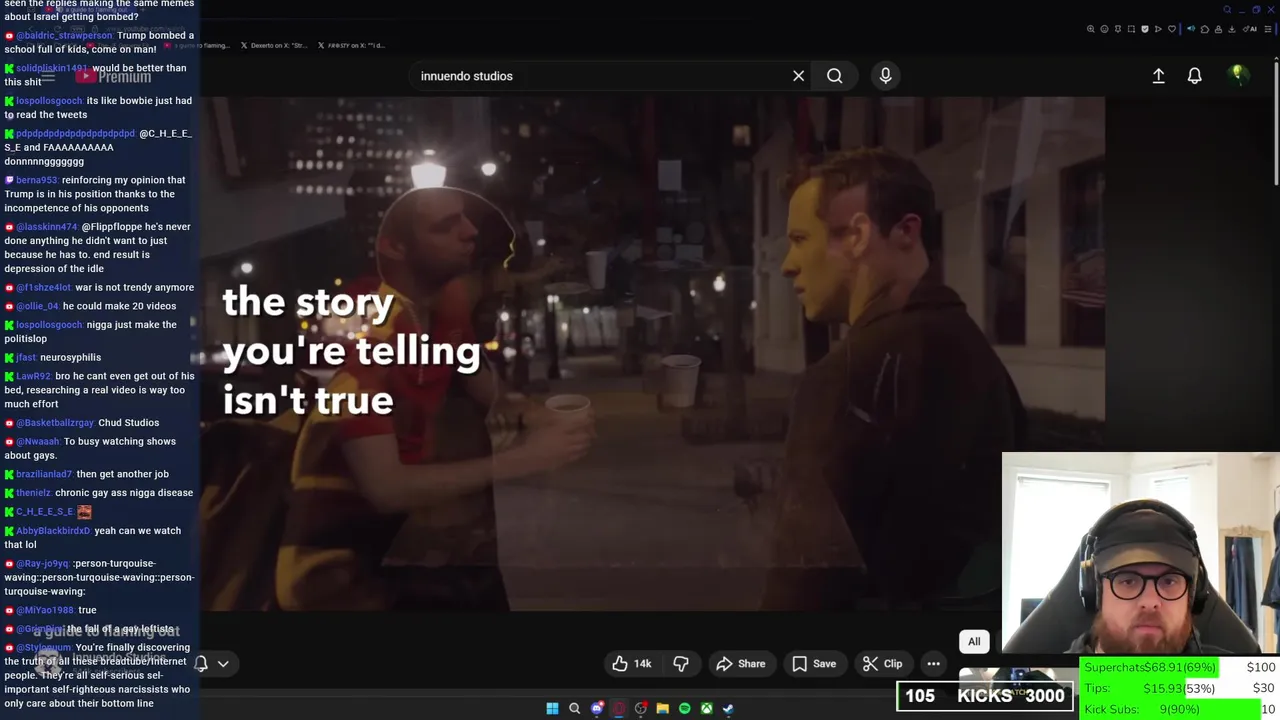Open the account avatar menu
This screenshot has width=1280, height=720.
click(1237, 75)
